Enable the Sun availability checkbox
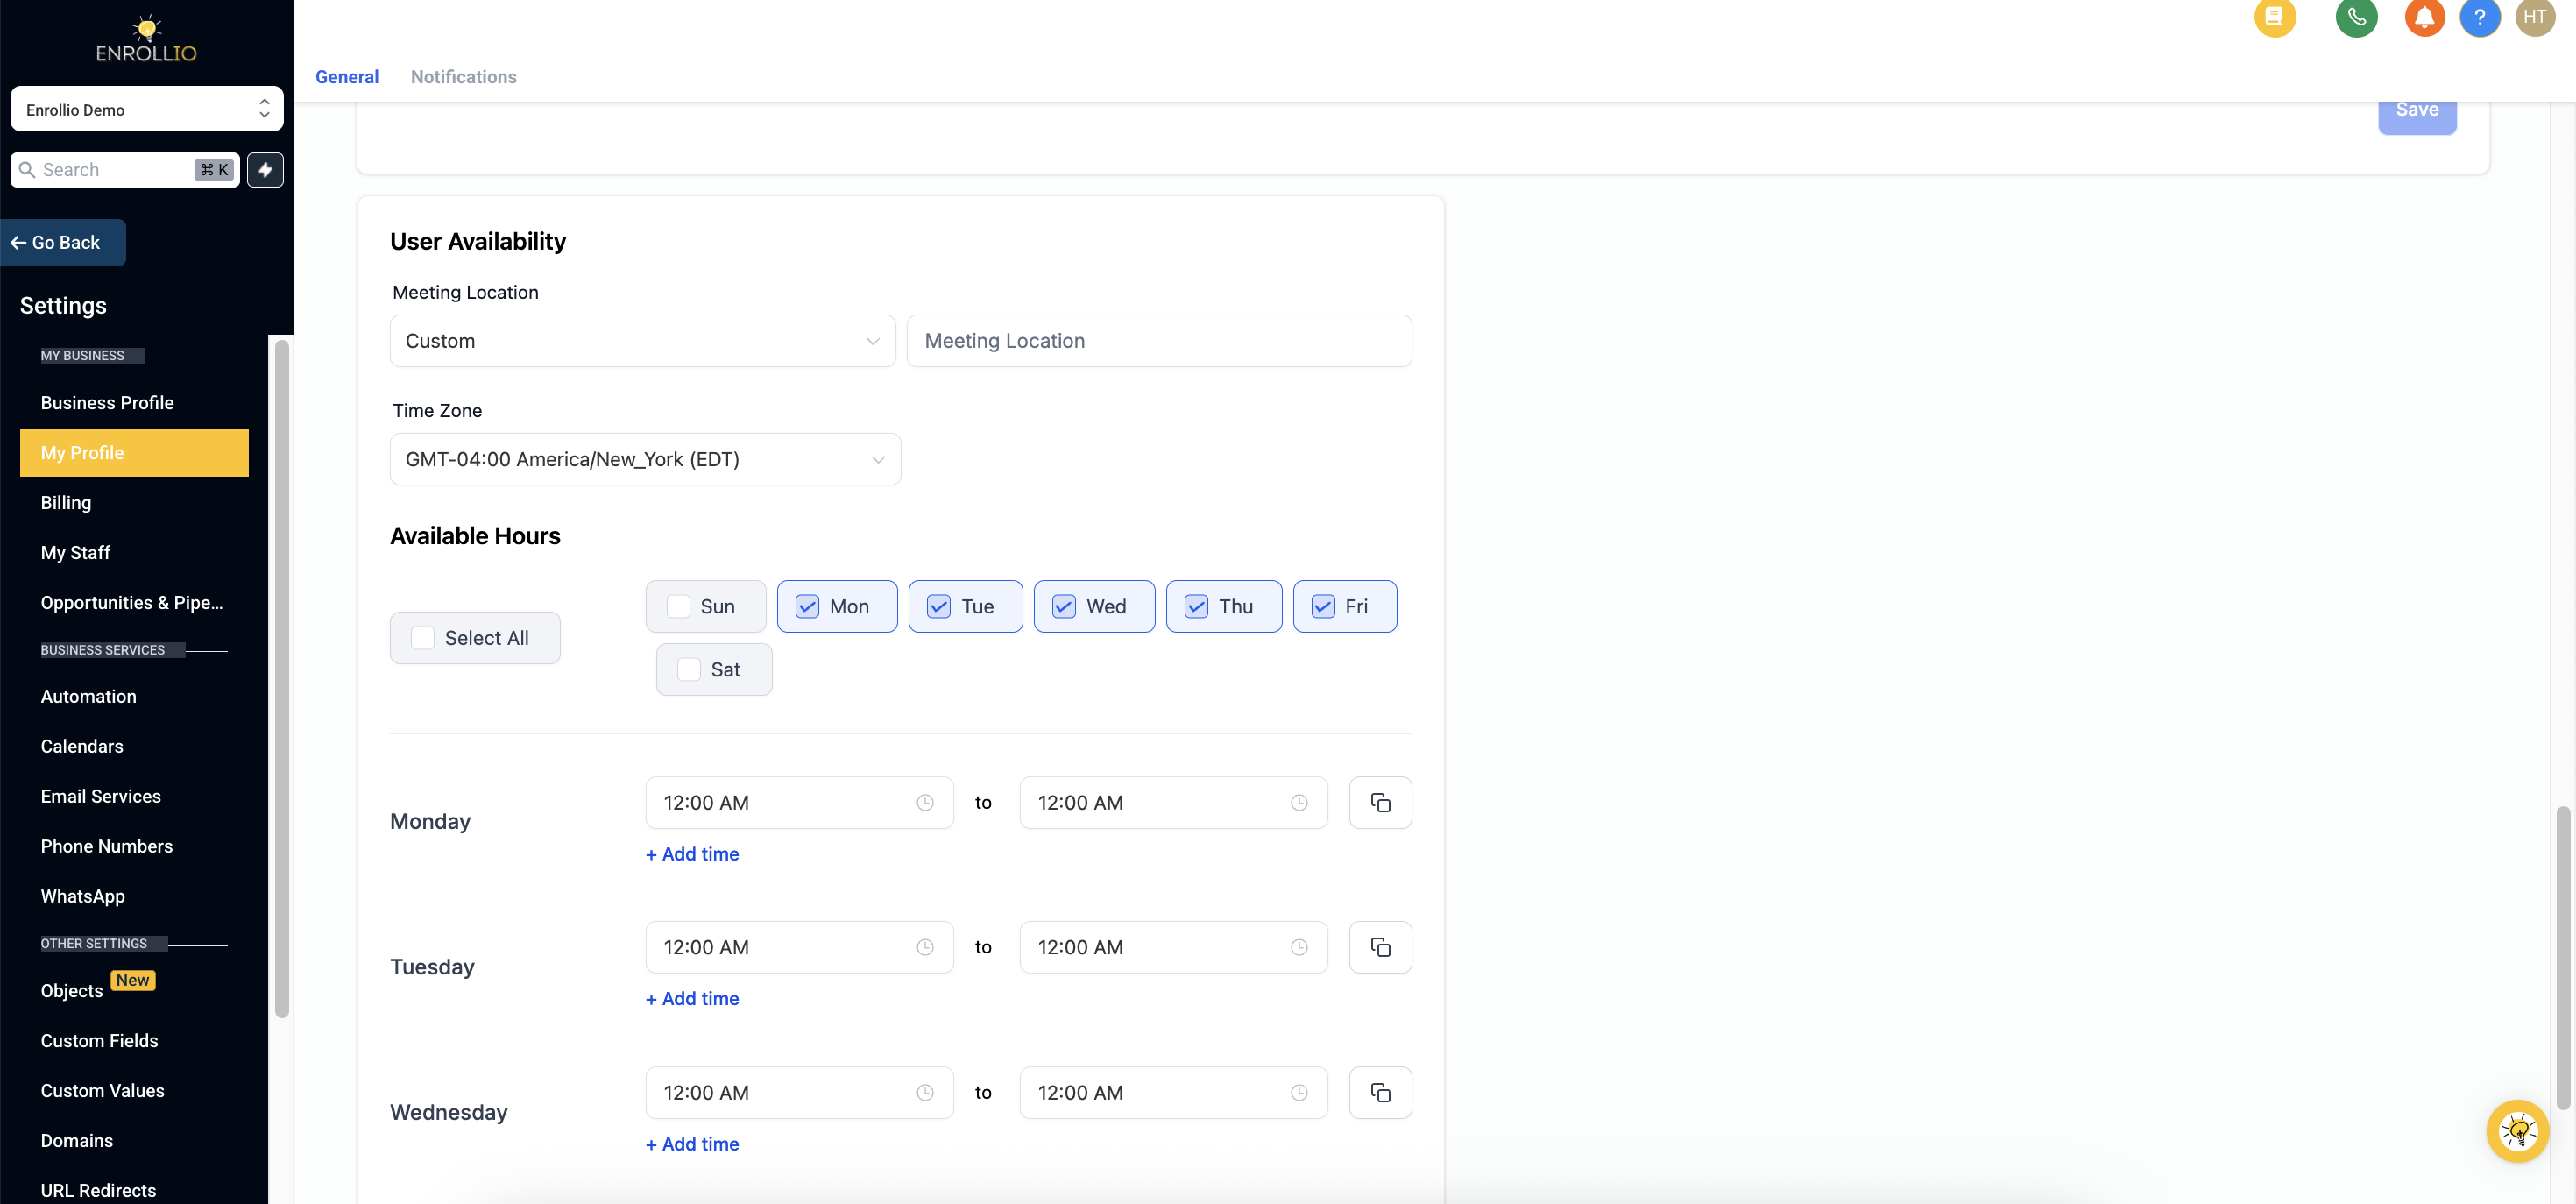The height and width of the screenshot is (1204, 2576). coord(678,606)
